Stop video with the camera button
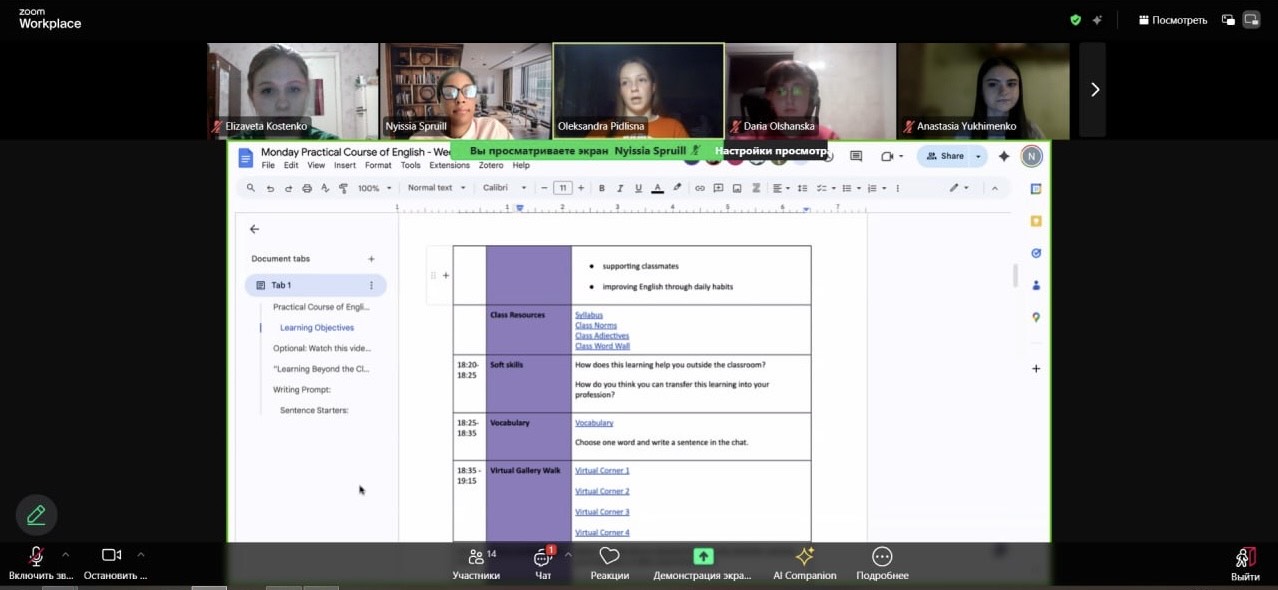Image resolution: width=1278 pixels, height=590 pixels. click(x=111, y=556)
